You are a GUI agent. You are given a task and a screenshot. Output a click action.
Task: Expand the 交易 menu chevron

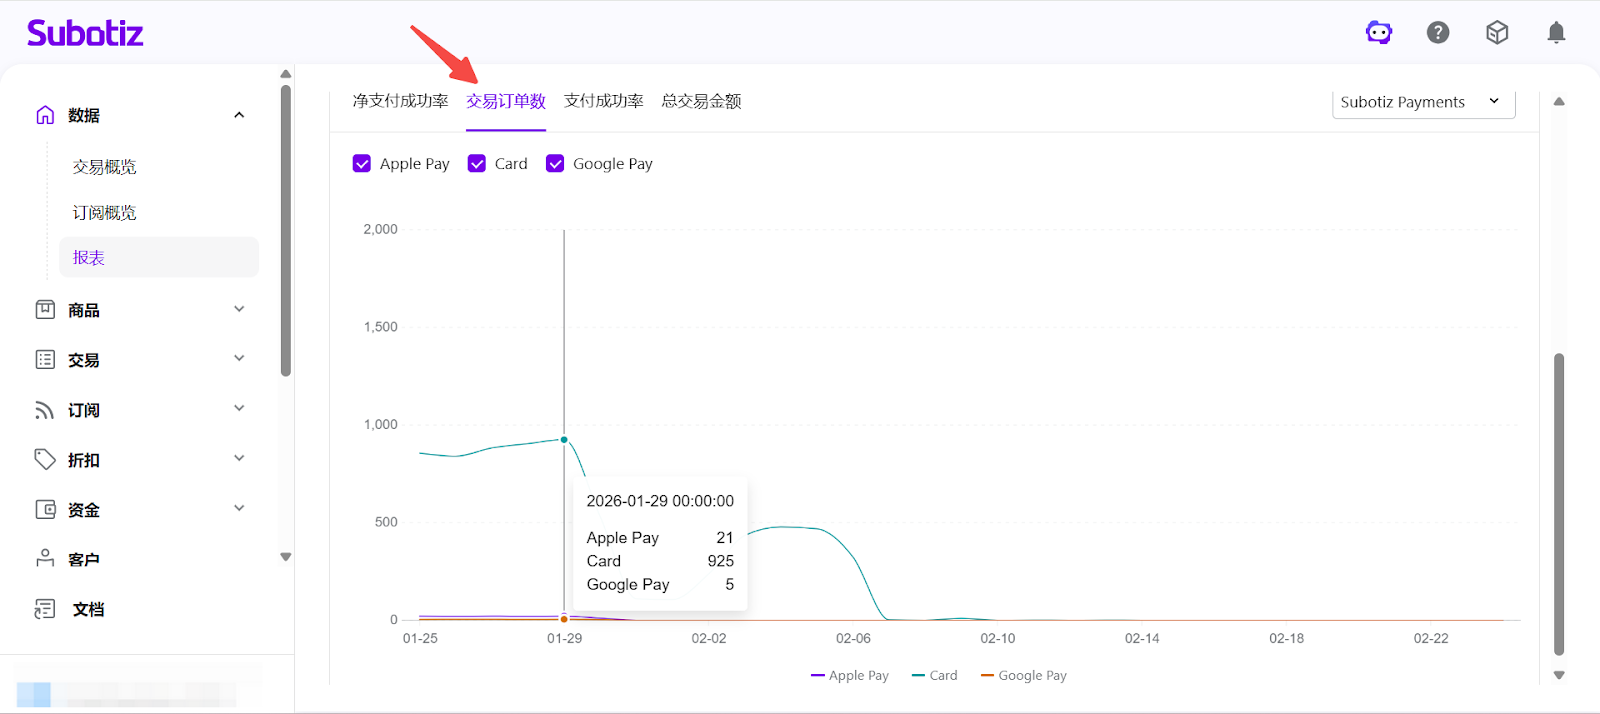click(239, 359)
